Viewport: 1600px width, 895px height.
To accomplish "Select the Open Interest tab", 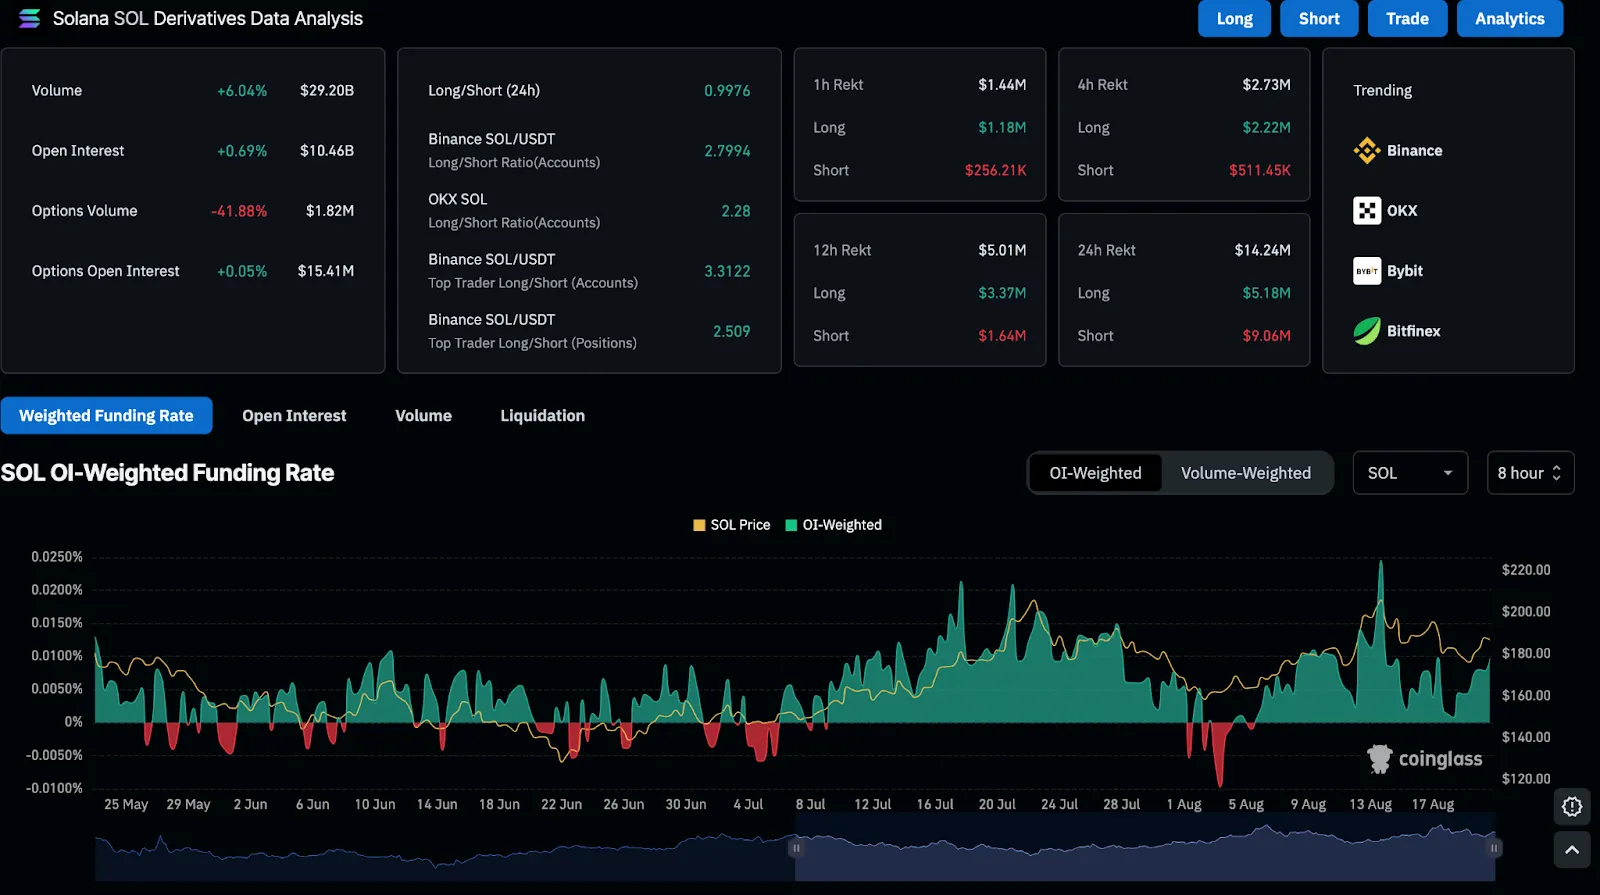I will point(294,416).
